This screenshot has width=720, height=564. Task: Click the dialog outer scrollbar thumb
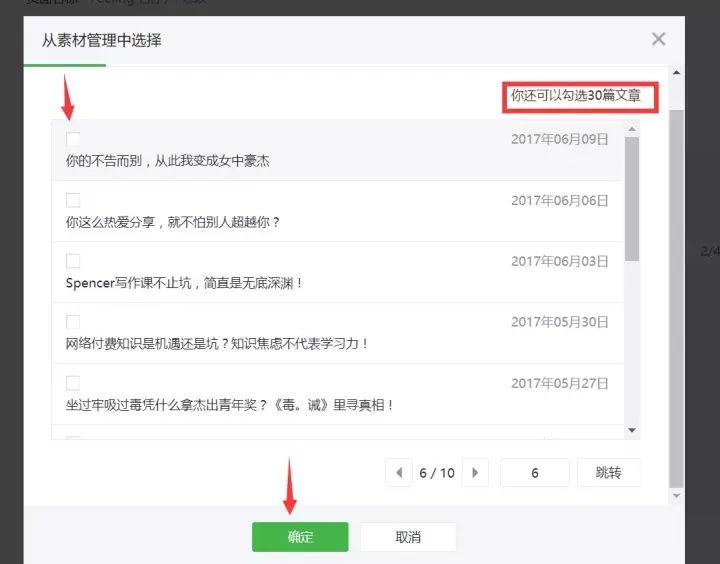pos(676,299)
